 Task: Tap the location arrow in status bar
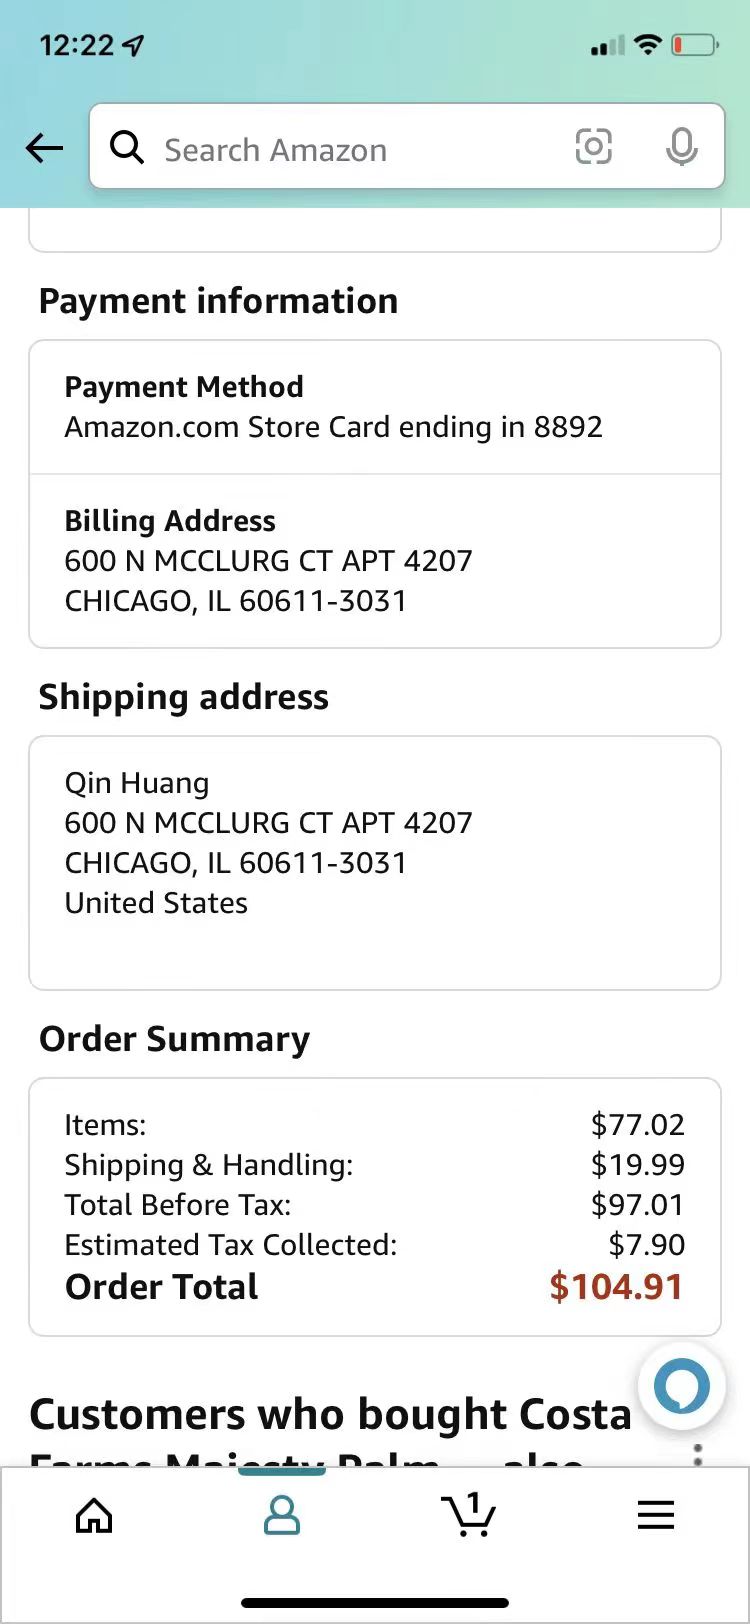132,45
